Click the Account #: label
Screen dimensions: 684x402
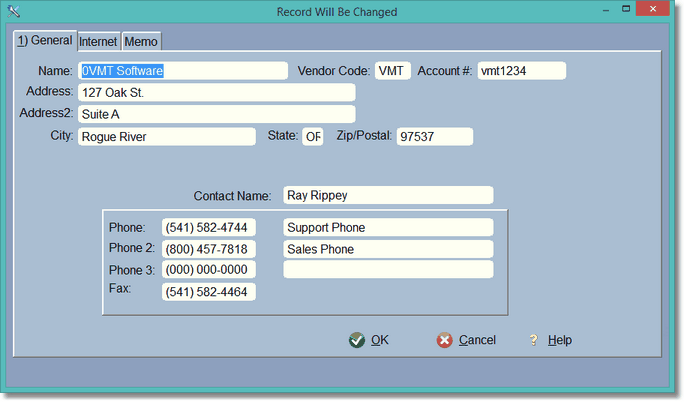click(x=445, y=71)
